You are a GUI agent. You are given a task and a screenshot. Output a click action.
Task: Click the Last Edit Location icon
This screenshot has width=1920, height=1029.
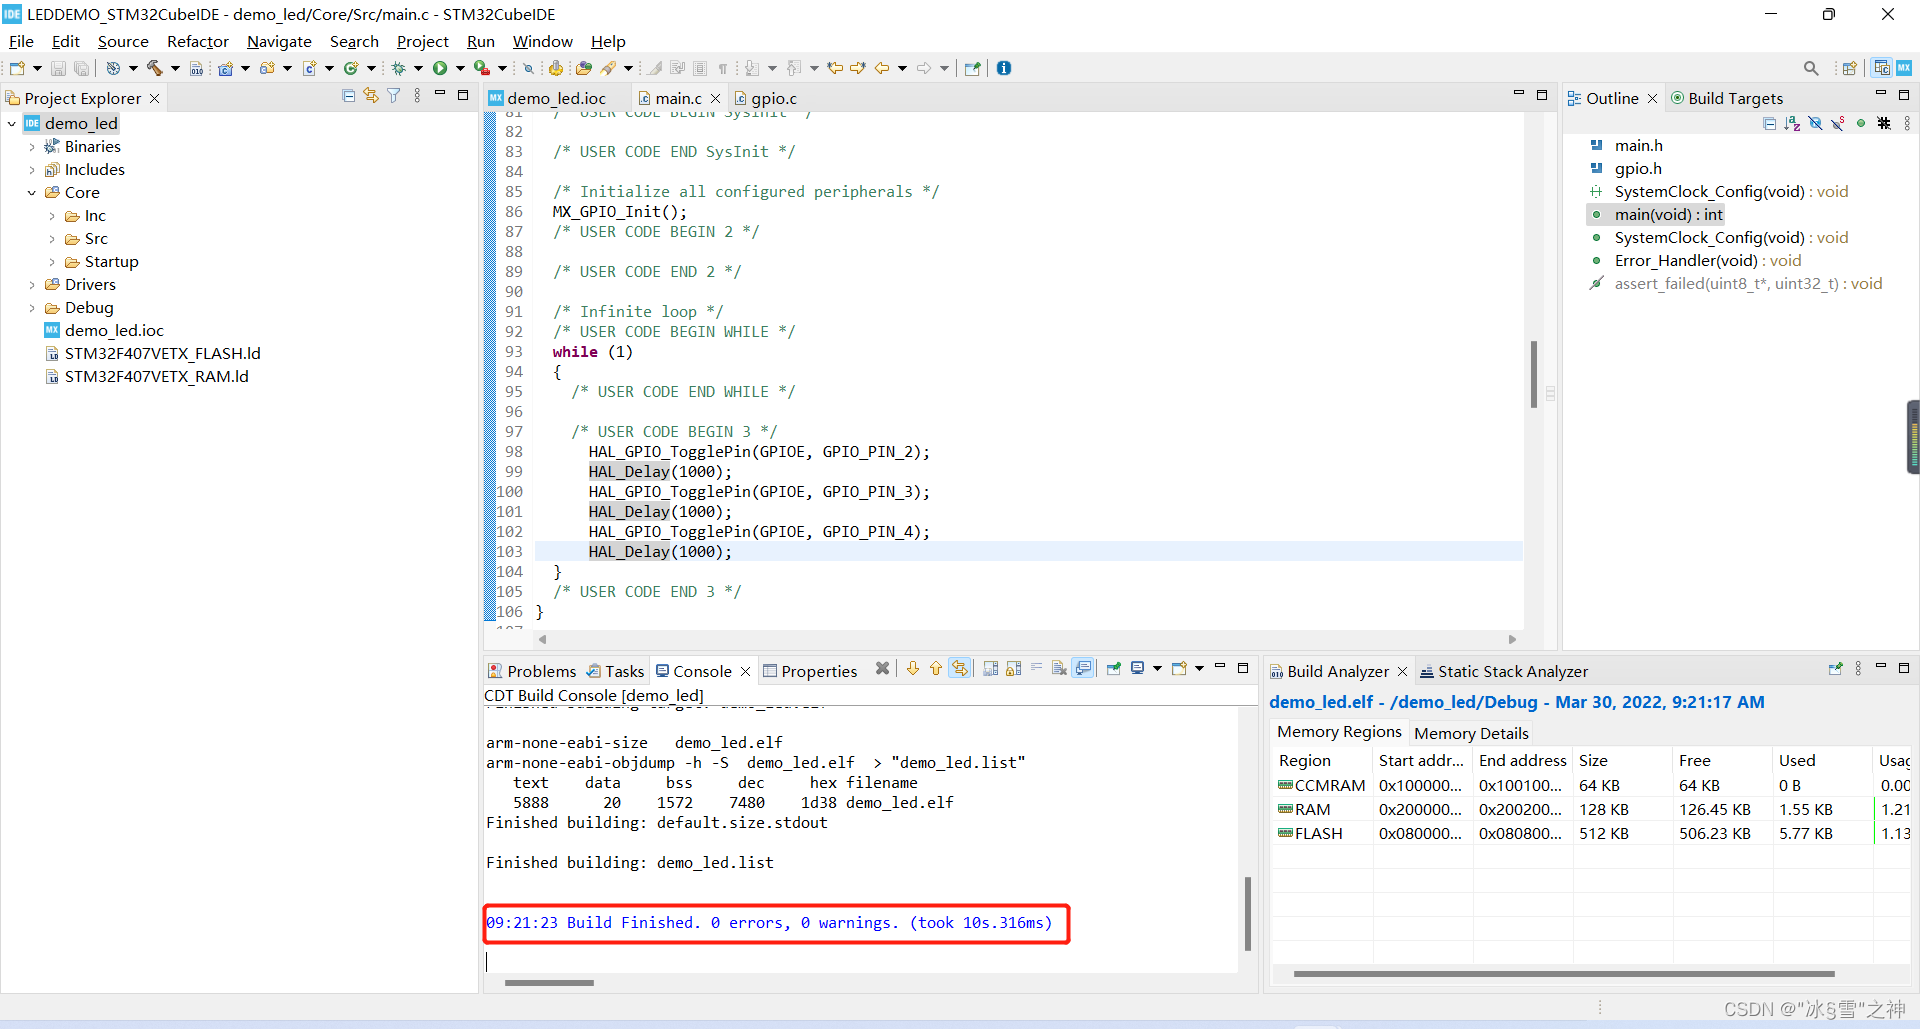(x=835, y=68)
